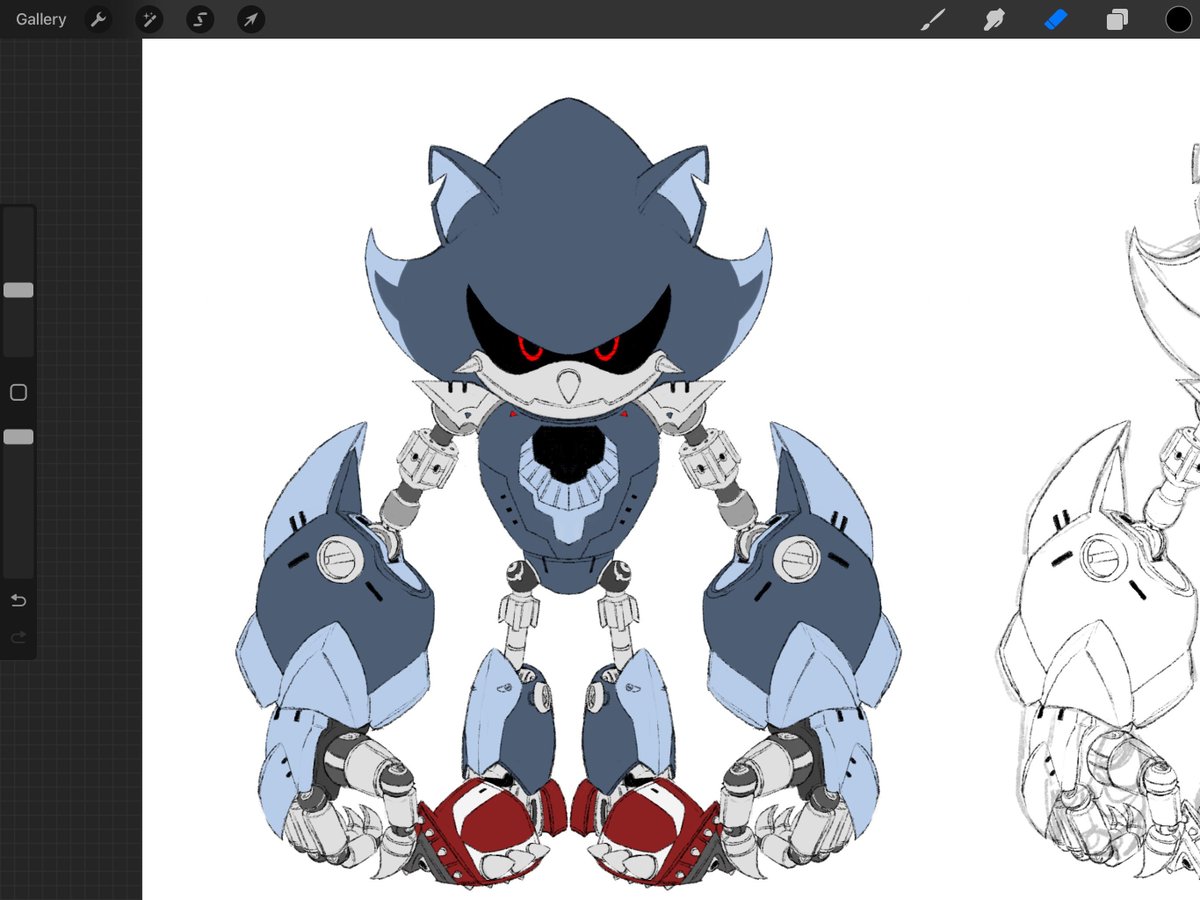Screen dimensions: 1200x900
Task: Adjust the brush size slider handle
Action: pos(18,290)
